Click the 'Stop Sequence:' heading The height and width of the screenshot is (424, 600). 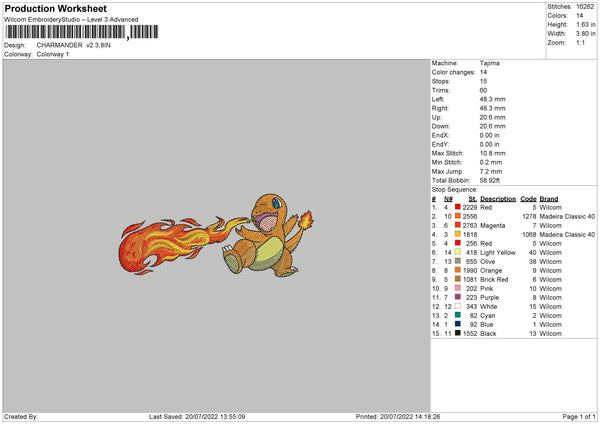tap(455, 189)
